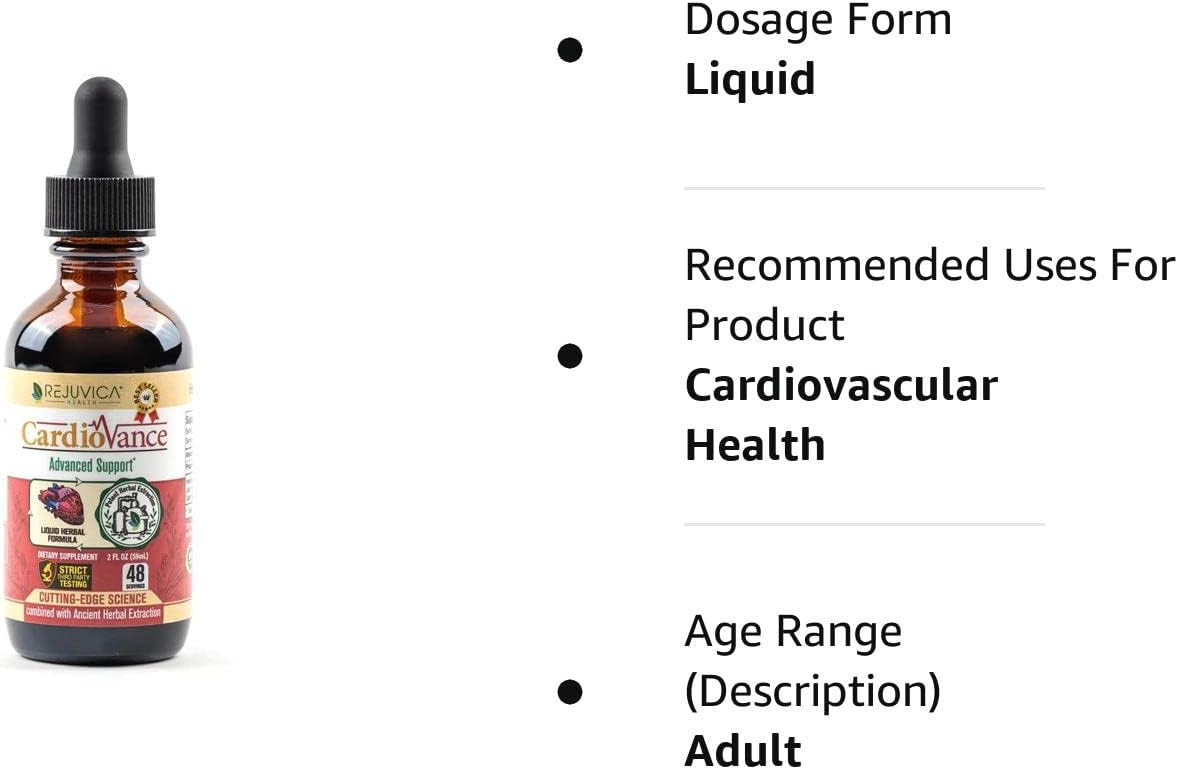
Task: Click the Liquid value text
Action: [750, 79]
